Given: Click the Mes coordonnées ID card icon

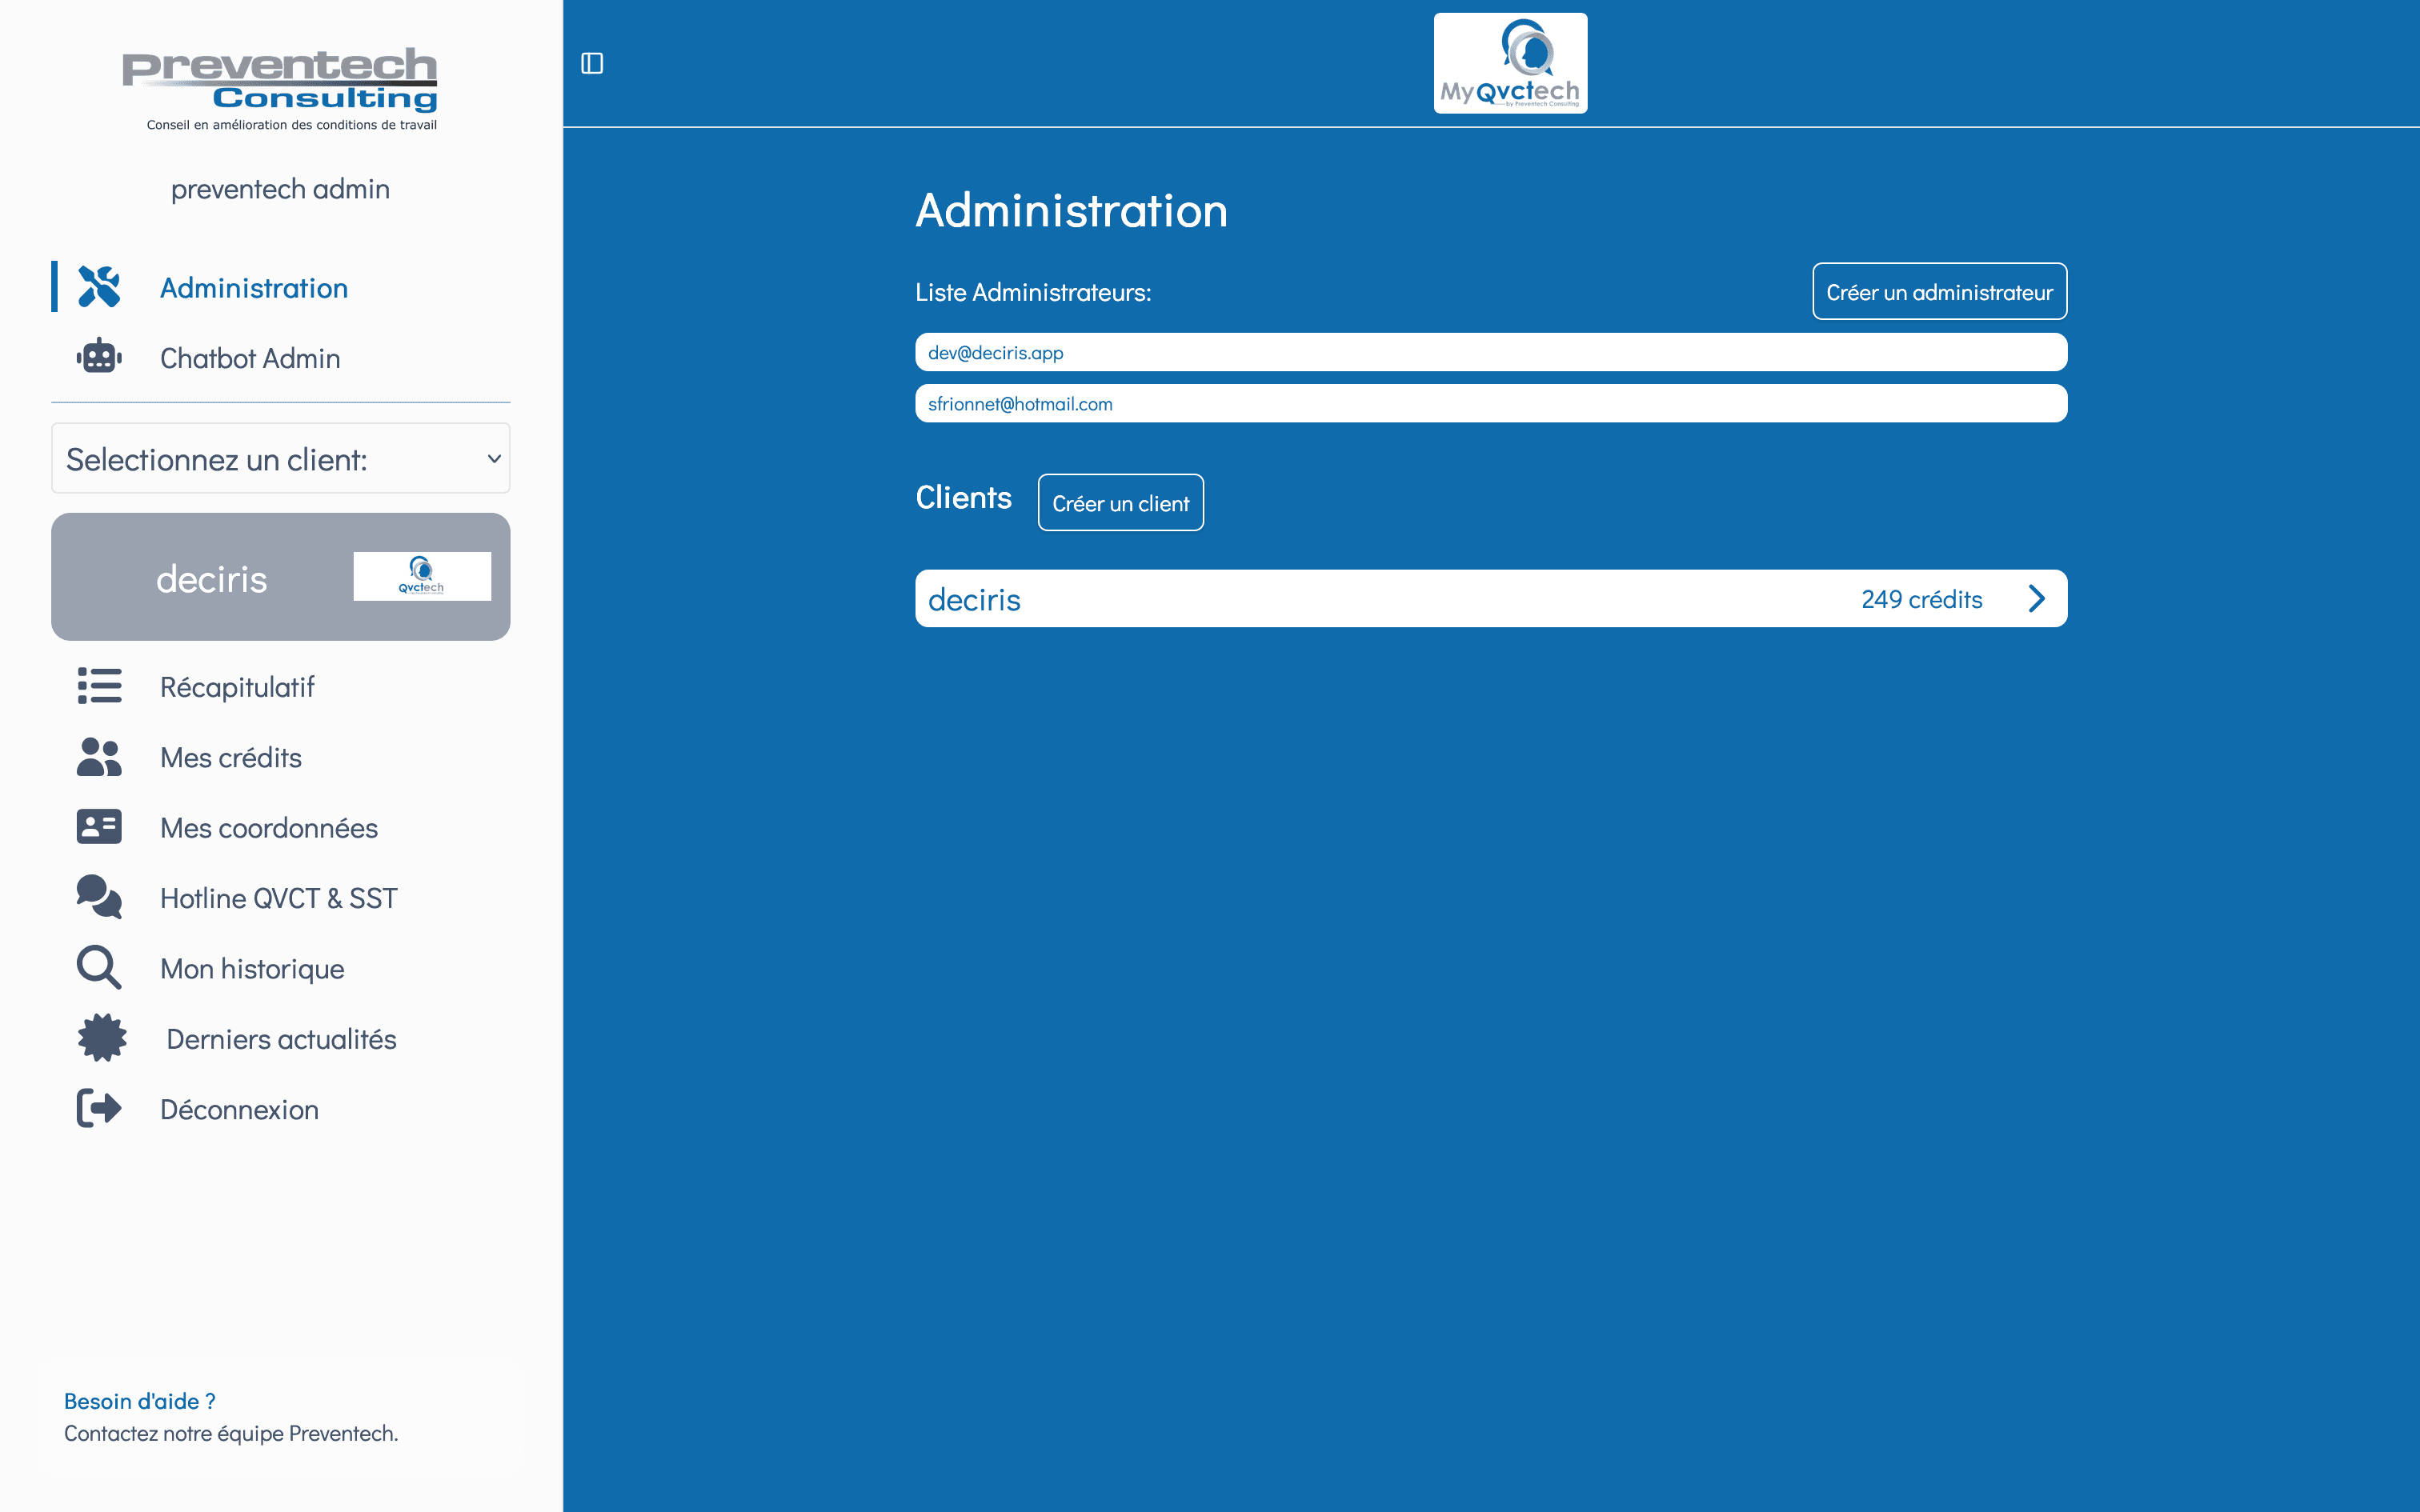Looking at the screenshot, I should (99, 827).
